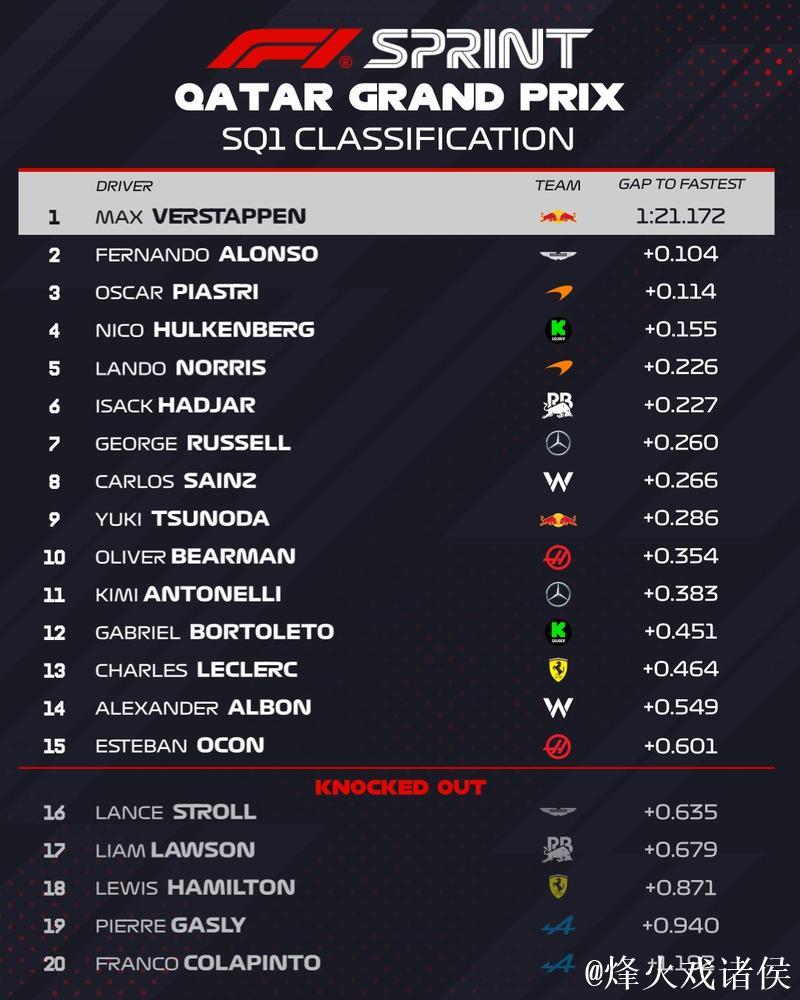Click the GAP TO FASTEST column header
Image resolution: width=800 pixels, height=1000 pixels.
tap(681, 184)
